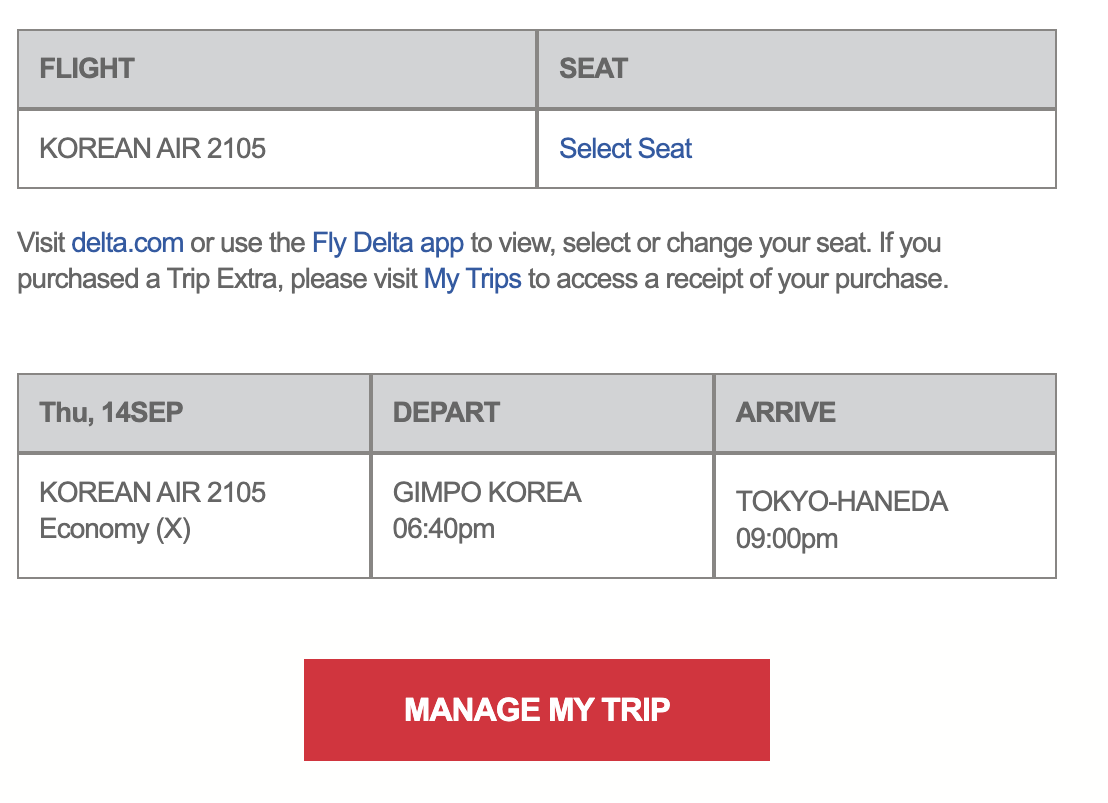The height and width of the screenshot is (803, 1108).
Task: Open the Fly Delta app link
Action: [388, 242]
